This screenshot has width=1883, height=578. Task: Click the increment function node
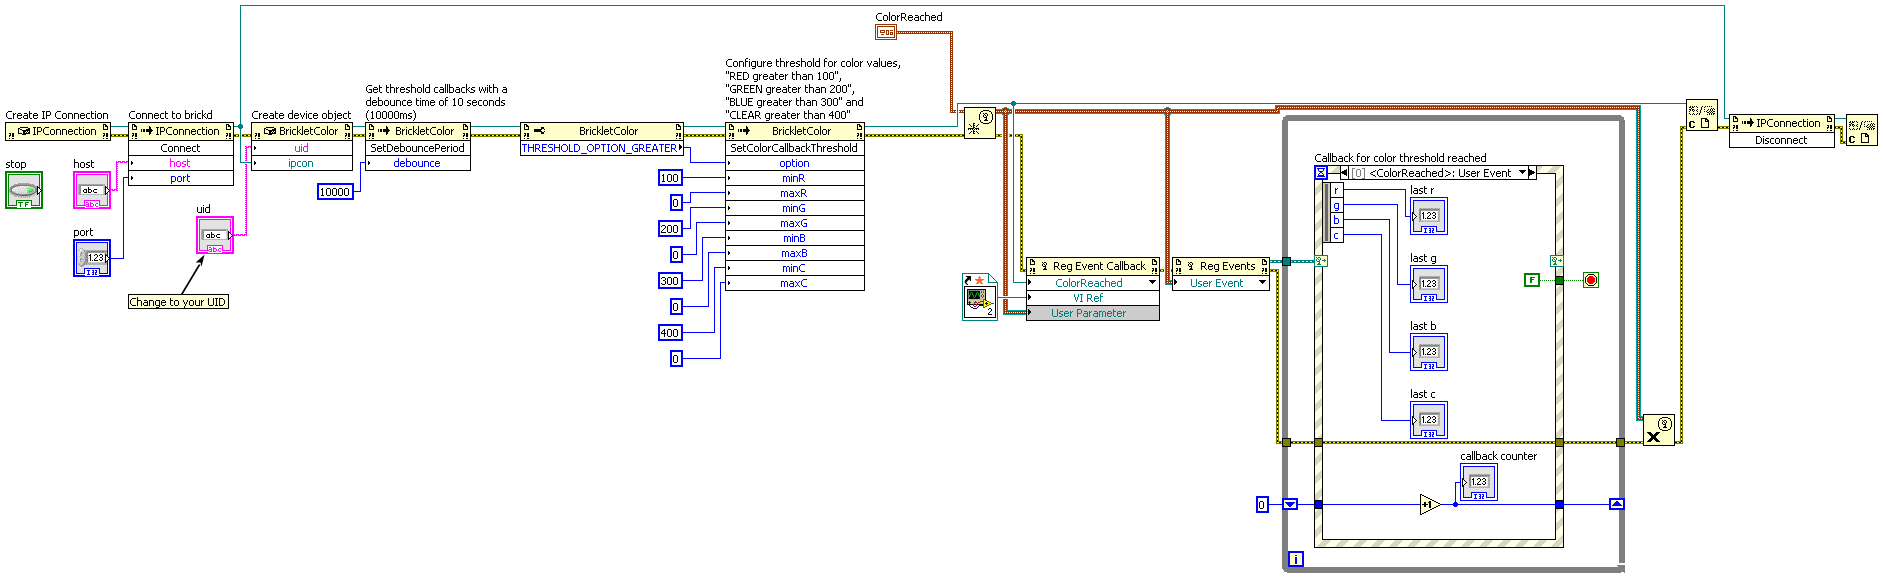[x=1430, y=504]
